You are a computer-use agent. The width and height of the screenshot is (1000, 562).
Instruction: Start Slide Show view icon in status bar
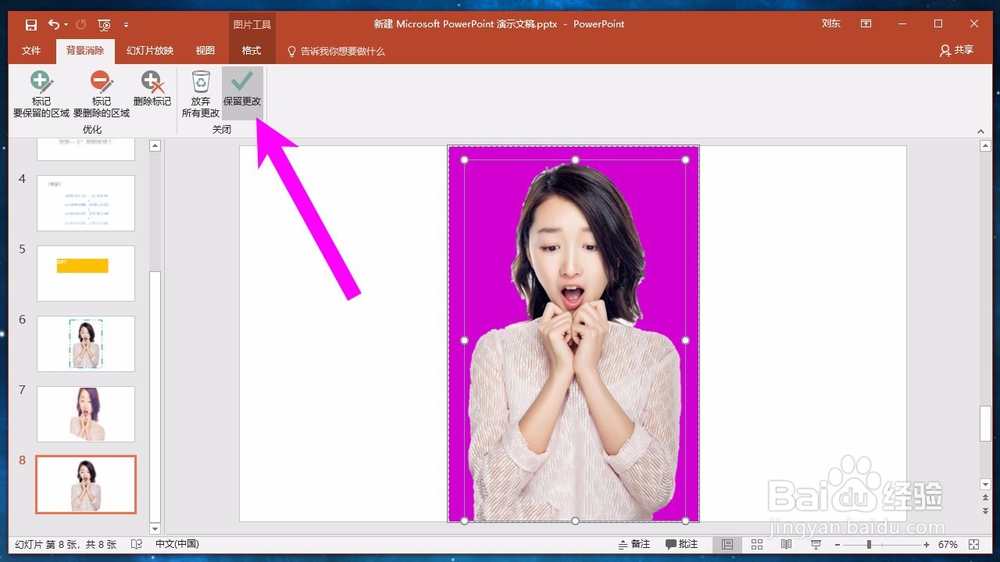[816, 544]
